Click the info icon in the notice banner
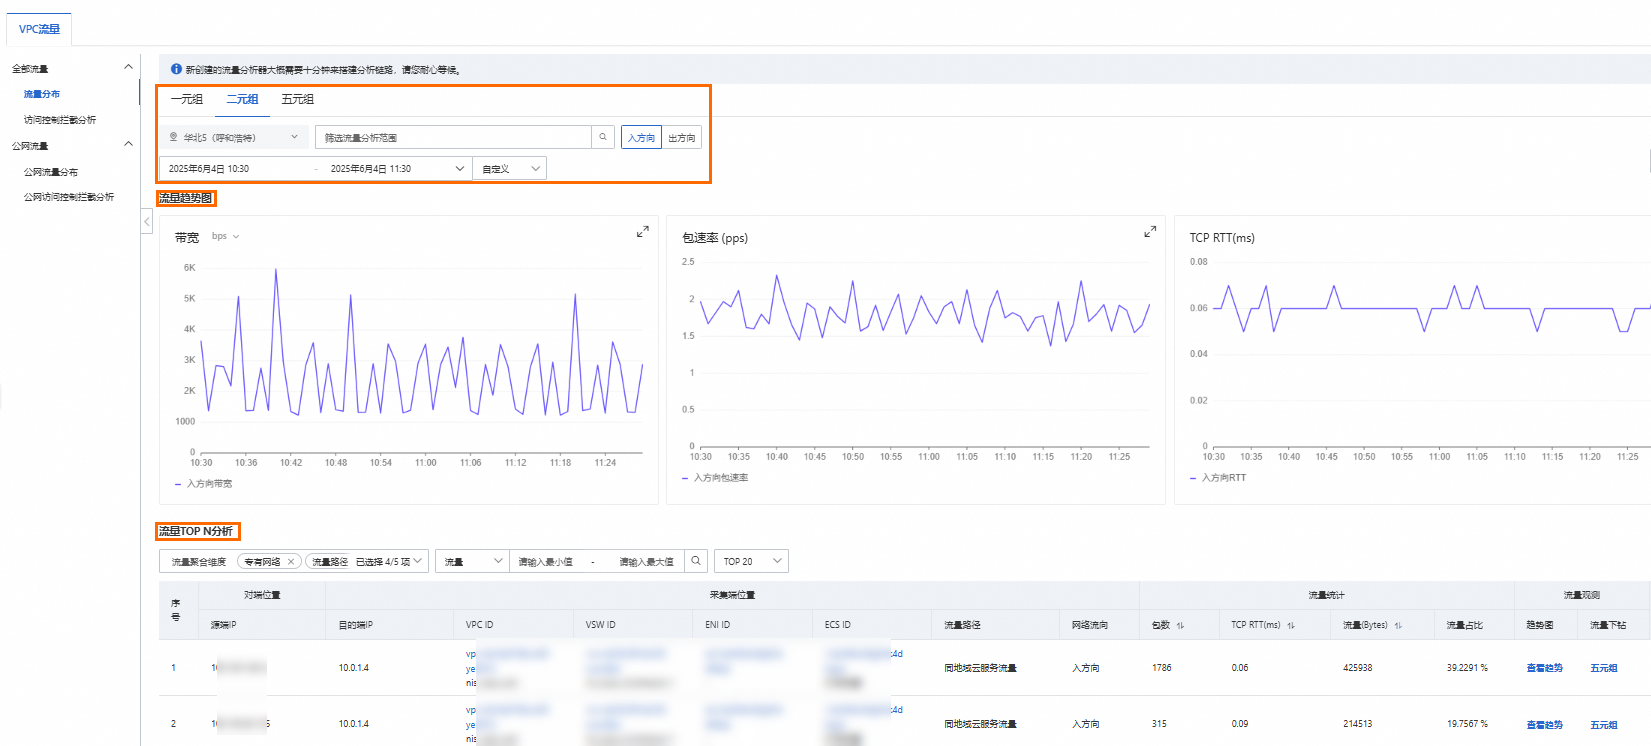Image resolution: width=1651 pixels, height=746 pixels. [x=176, y=69]
